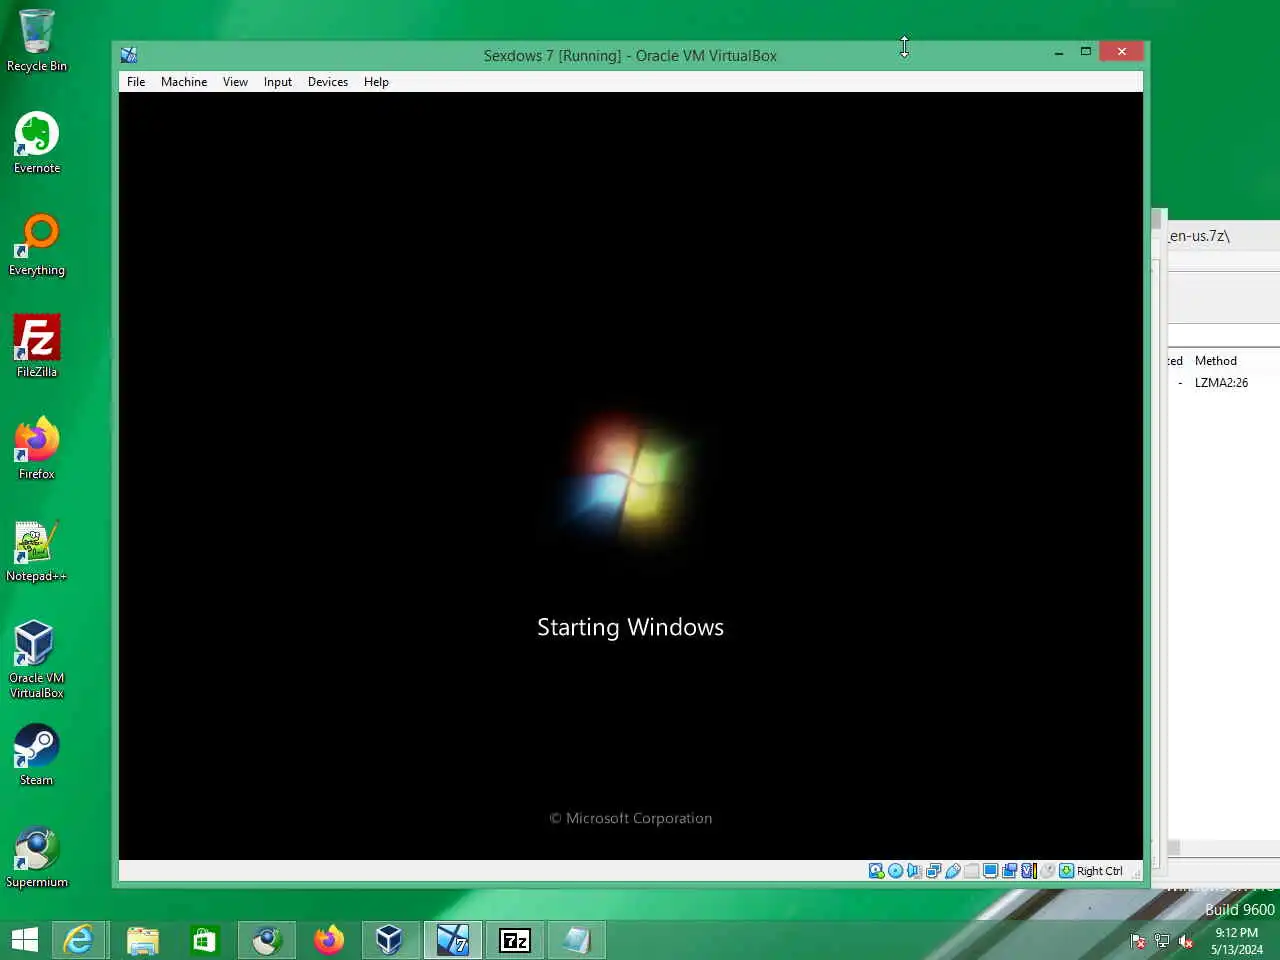Open the View menu
This screenshot has height=960, width=1280.
tap(235, 82)
